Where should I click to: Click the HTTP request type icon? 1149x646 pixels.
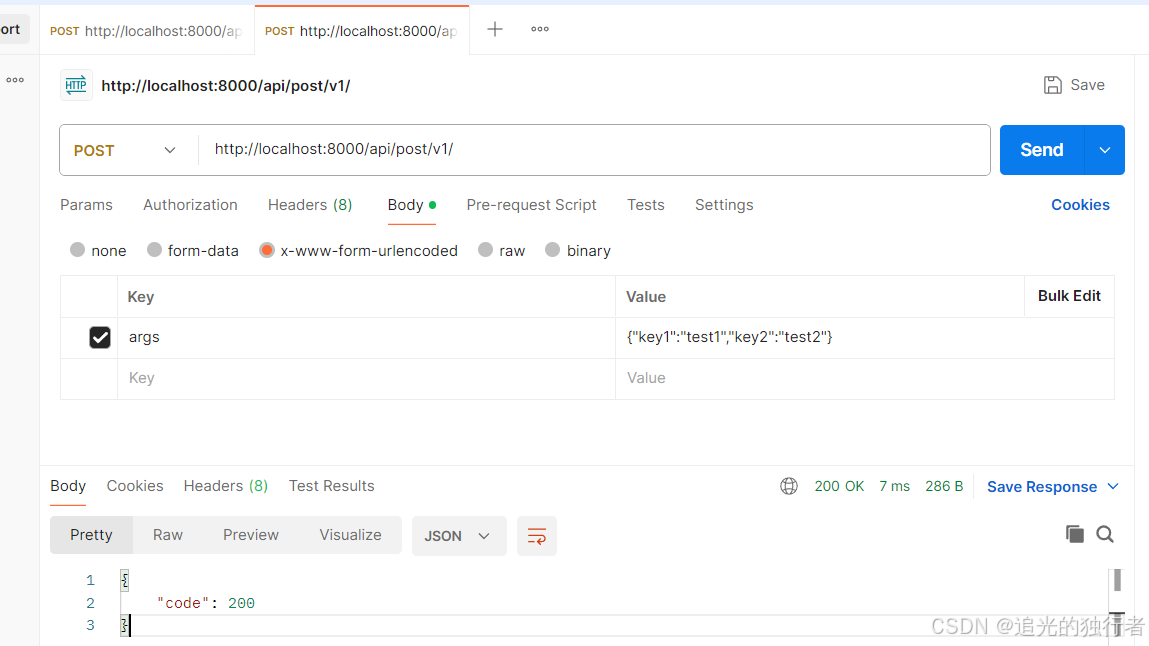tap(76, 86)
